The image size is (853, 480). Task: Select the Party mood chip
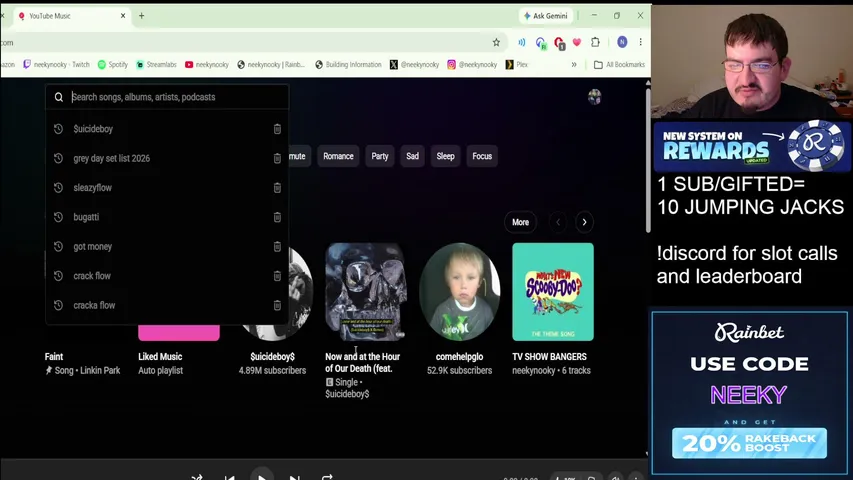click(380, 156)
